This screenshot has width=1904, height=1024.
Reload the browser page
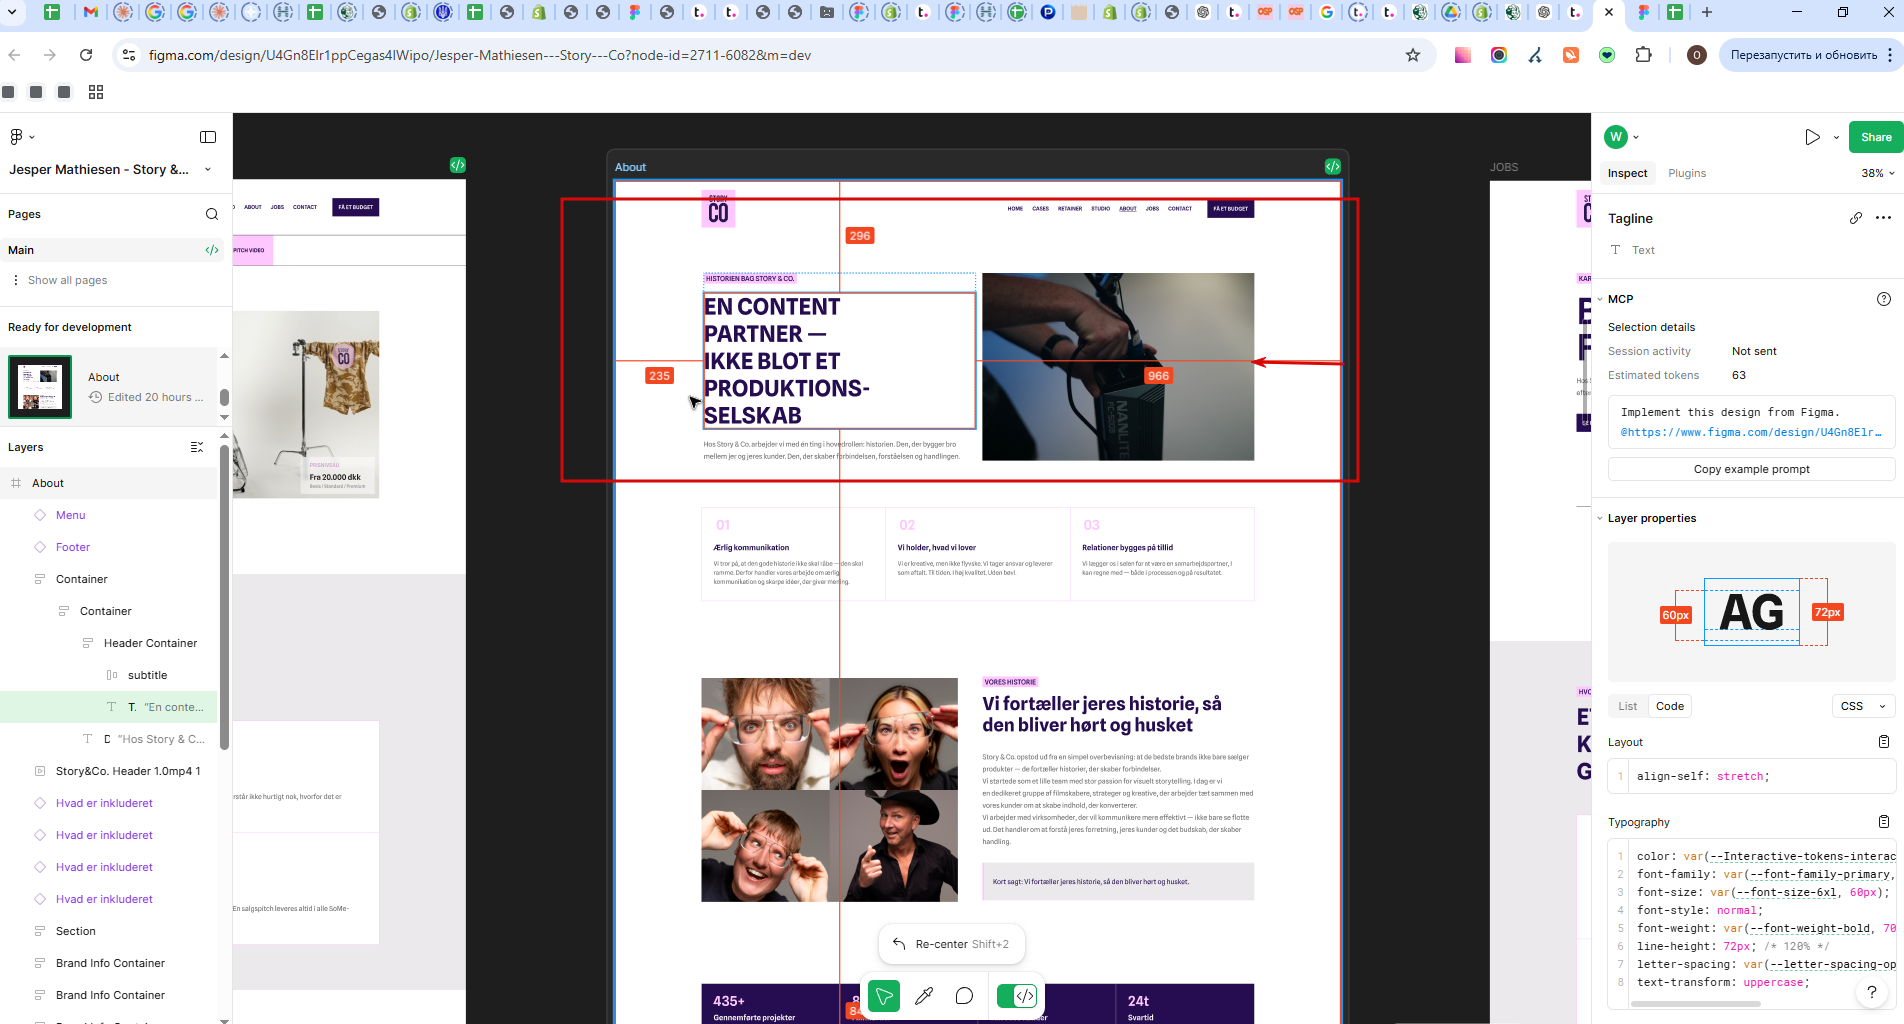coord(86,55)
